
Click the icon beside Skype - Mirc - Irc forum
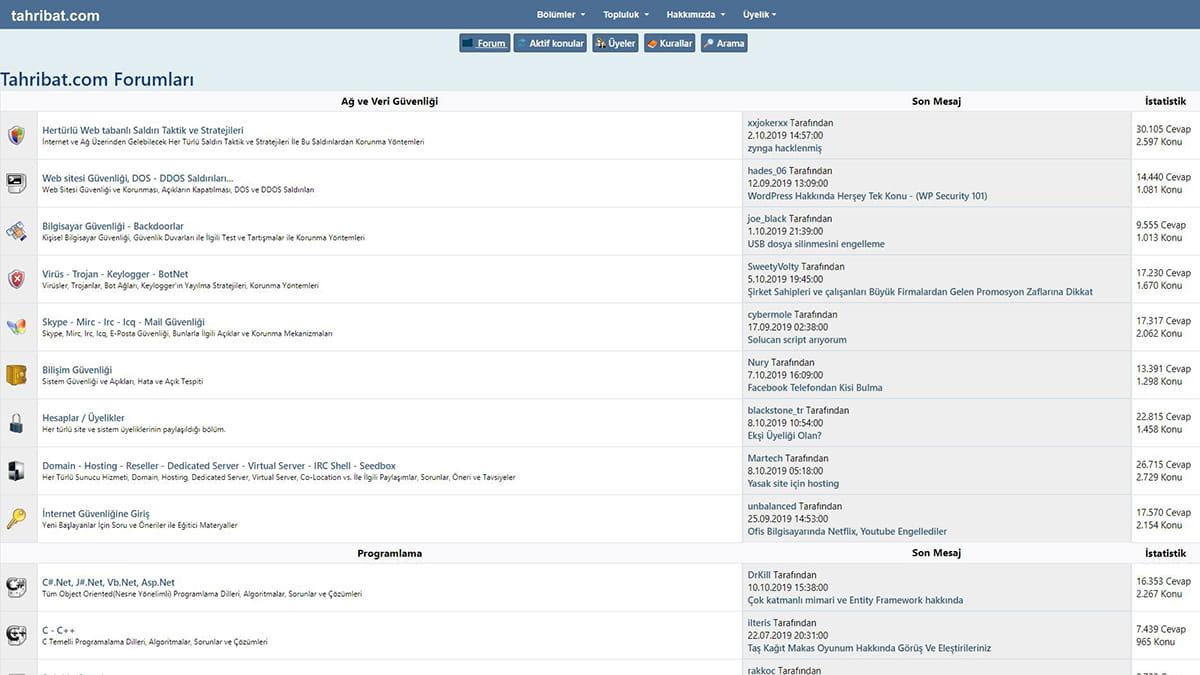(16, 327)
